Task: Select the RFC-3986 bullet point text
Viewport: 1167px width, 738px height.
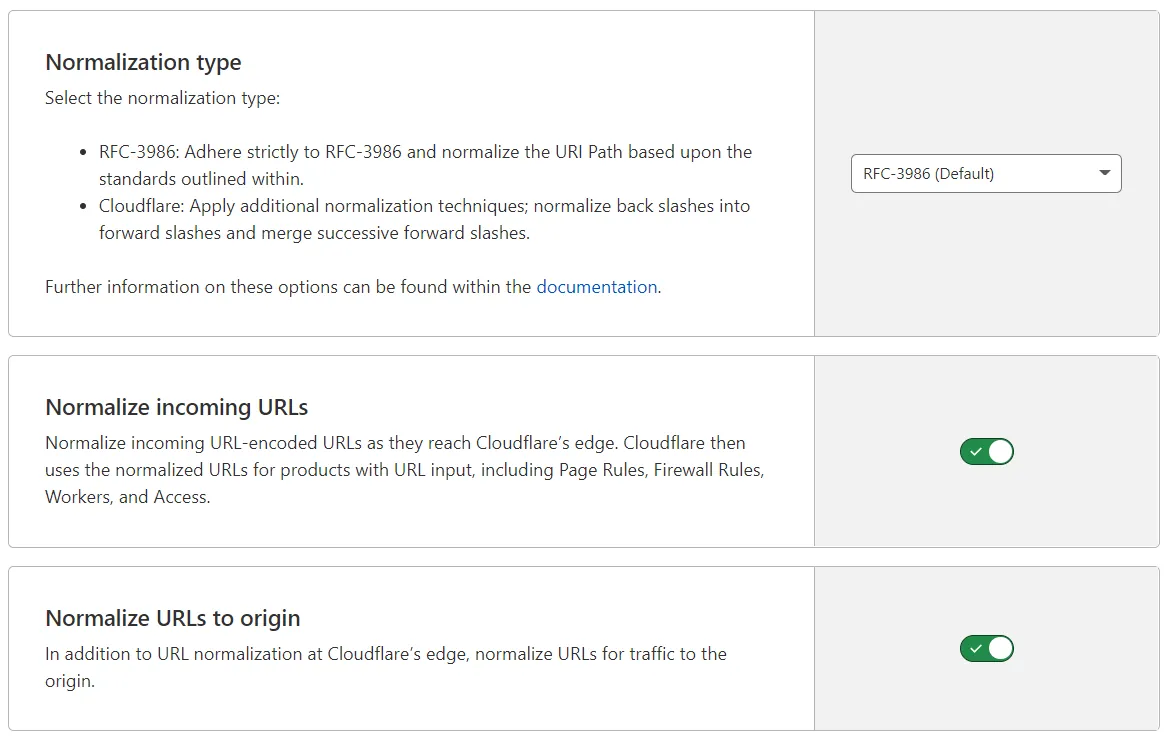Action: (424, 152)
